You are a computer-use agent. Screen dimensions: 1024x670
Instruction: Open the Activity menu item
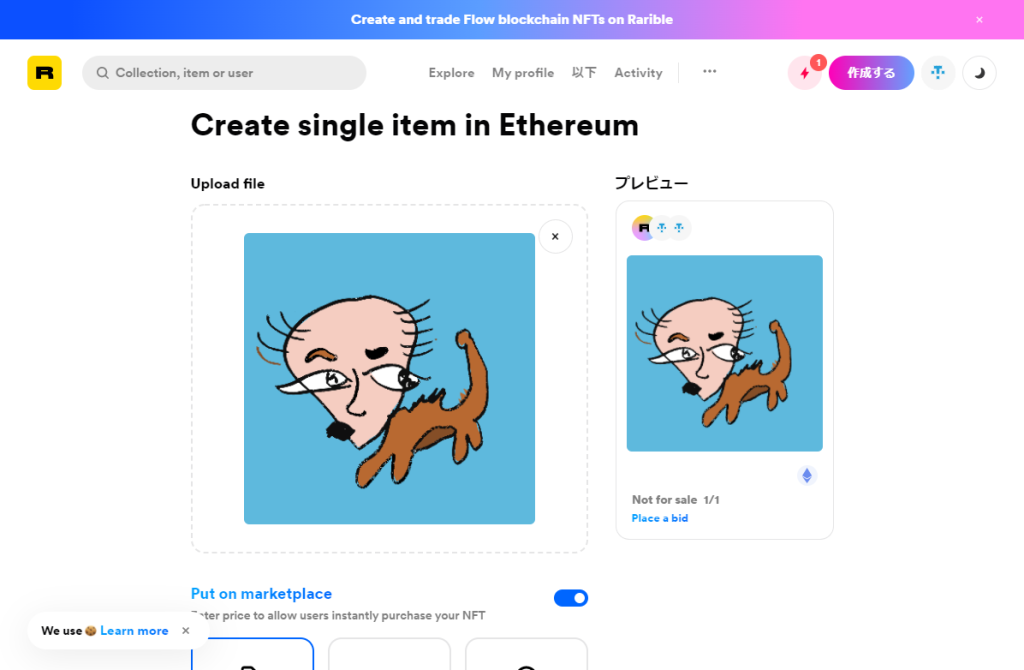click(638, 73)
